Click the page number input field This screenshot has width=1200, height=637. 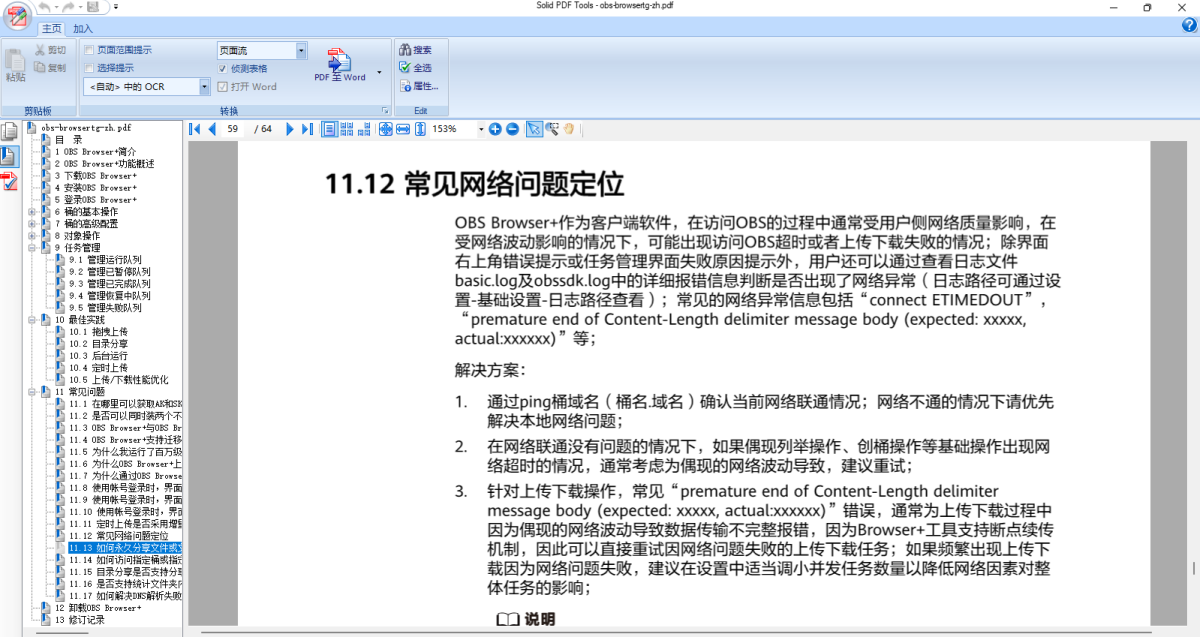233,129
